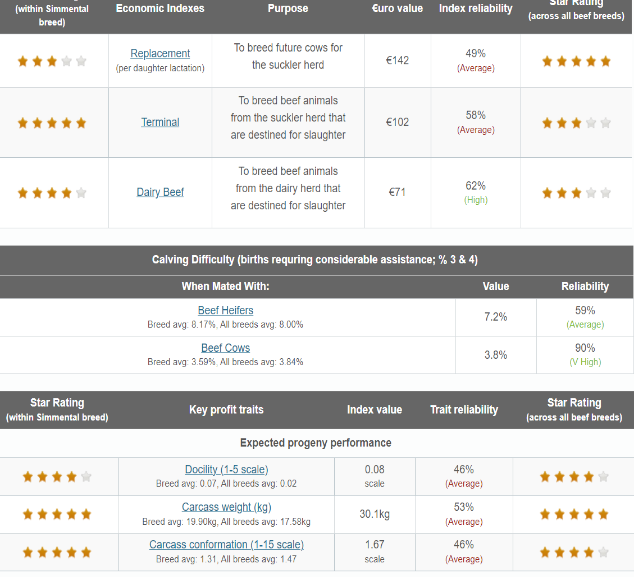634x577 pixels.
Task: Open the Beef Cows calving link
Action: click(226, 348)
